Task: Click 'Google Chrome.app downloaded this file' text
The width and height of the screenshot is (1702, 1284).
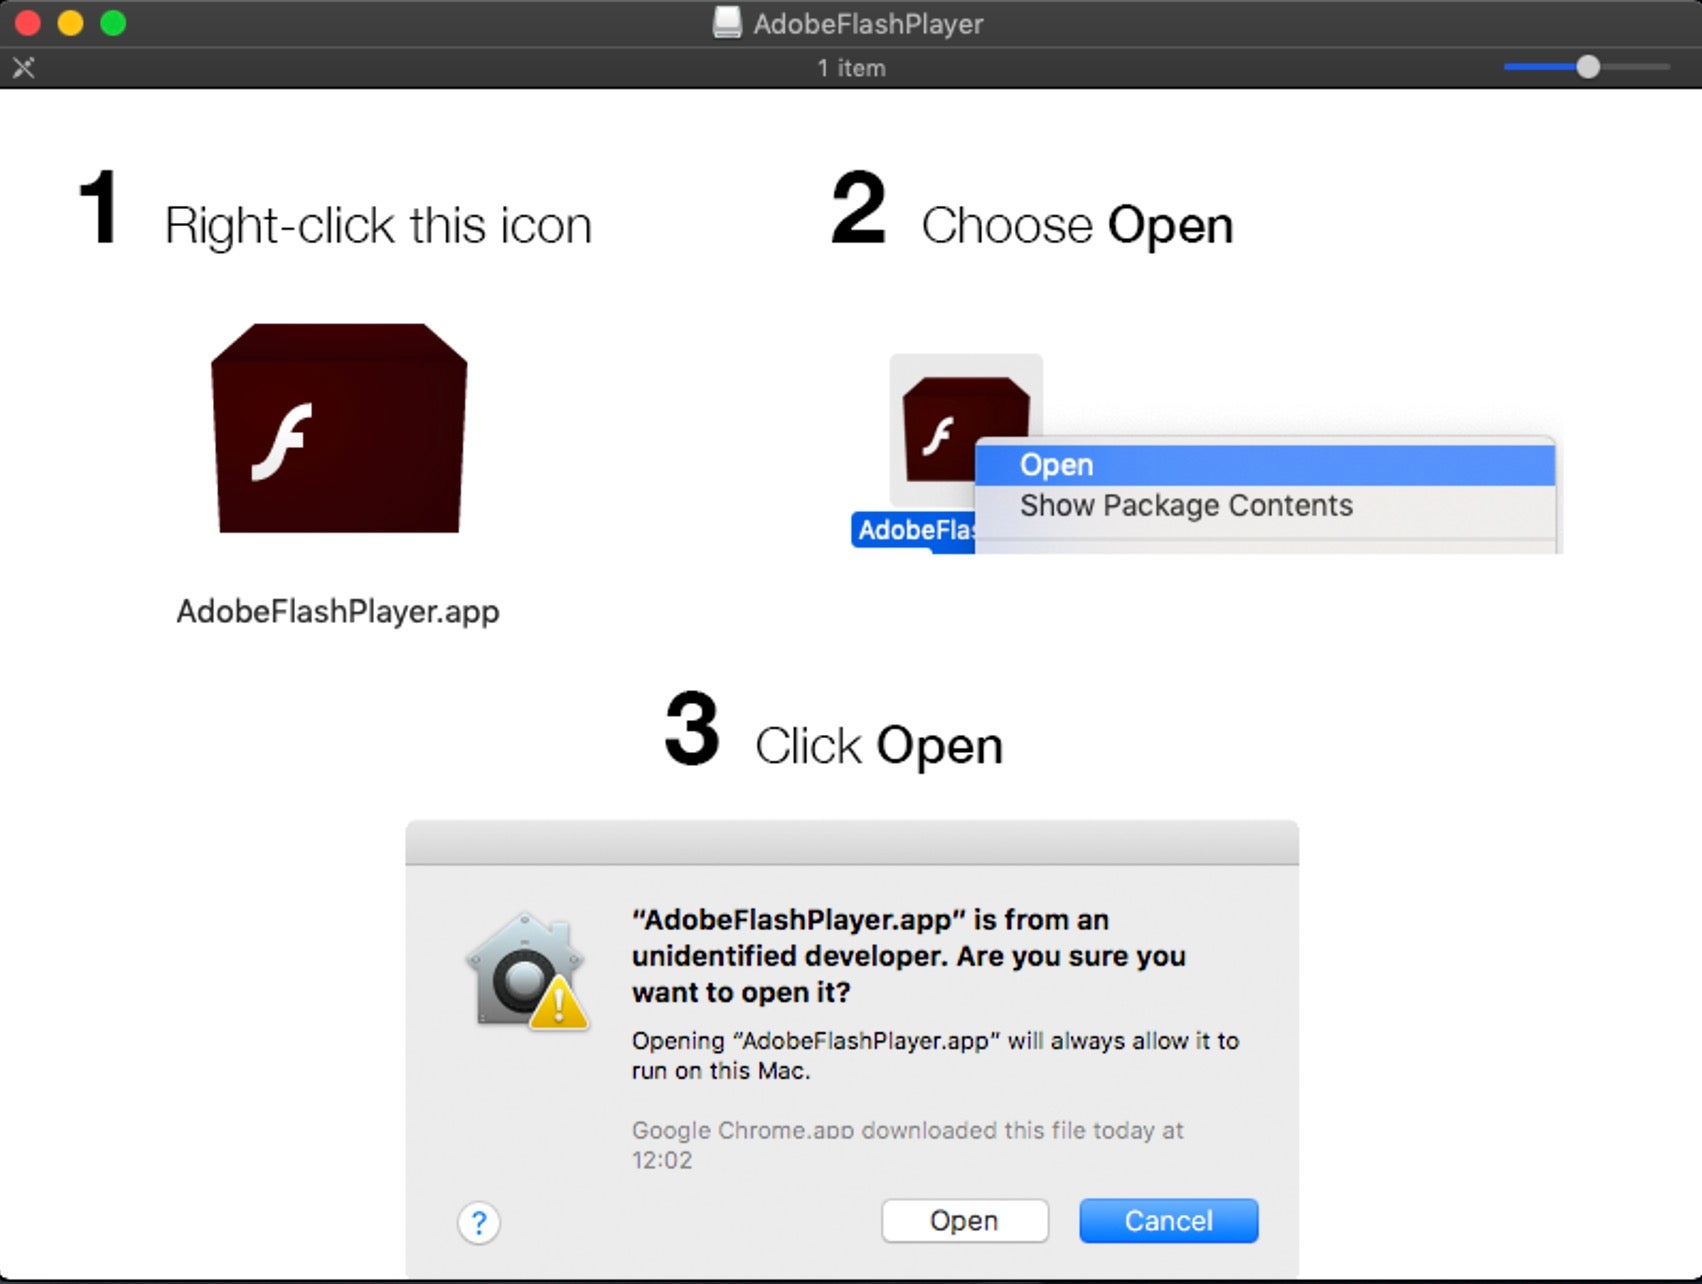Action: (x=907, y=1145)
